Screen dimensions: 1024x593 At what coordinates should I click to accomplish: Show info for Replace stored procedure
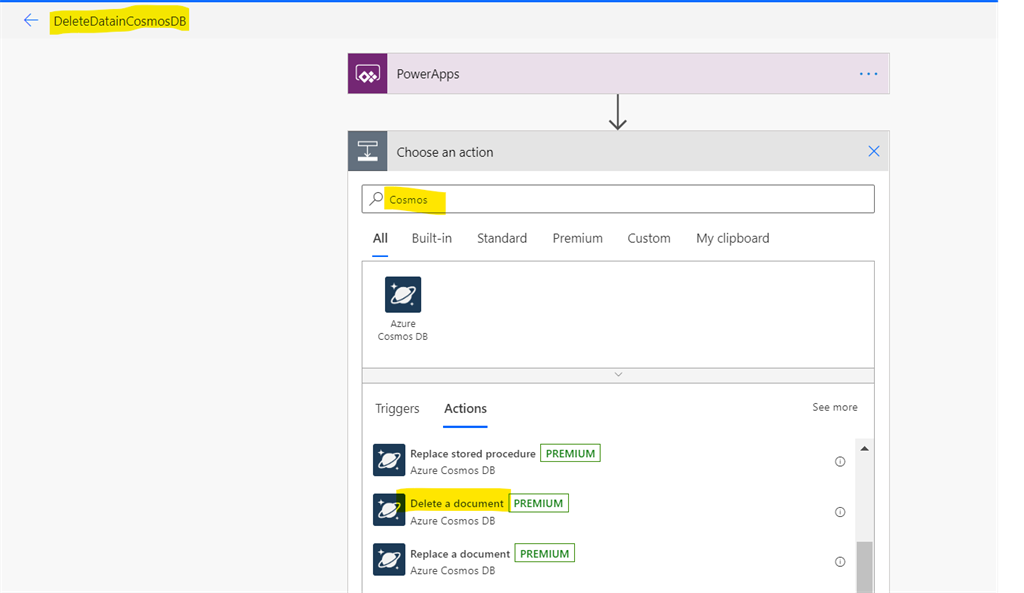coord(840,462)
